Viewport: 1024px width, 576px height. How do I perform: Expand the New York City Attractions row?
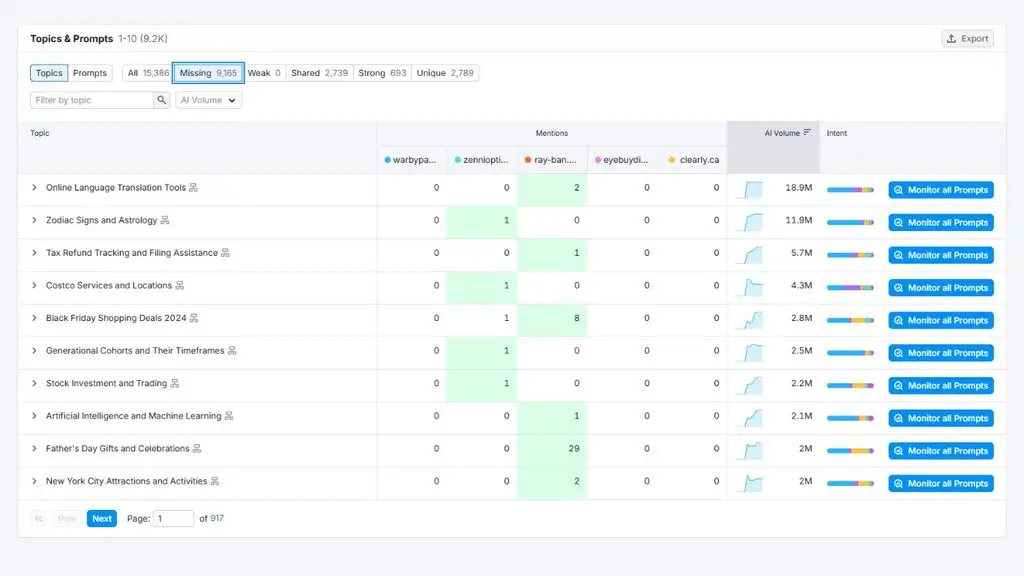coord(34,481)
